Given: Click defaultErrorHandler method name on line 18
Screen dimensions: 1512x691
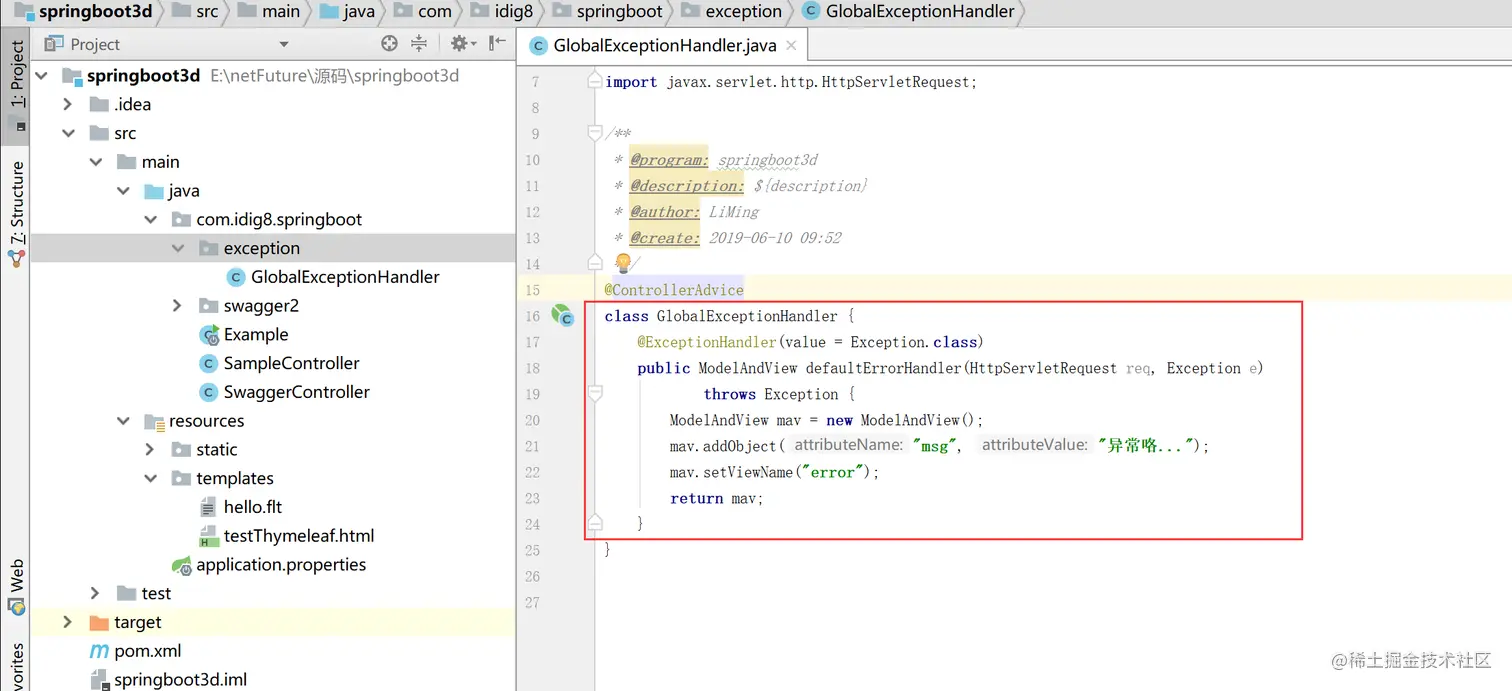Looking at the screenshot, I should click(883, 368).
